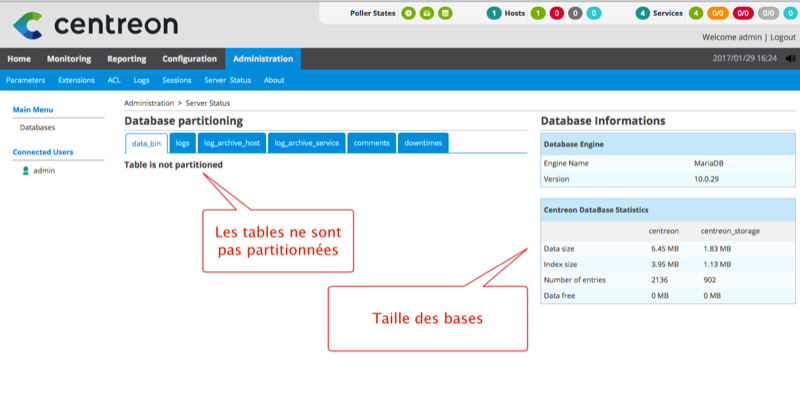The width and height of the screenshot is (800, 404).
Task: Switch to the downtimes tab
Action: [x=422, y=143]
